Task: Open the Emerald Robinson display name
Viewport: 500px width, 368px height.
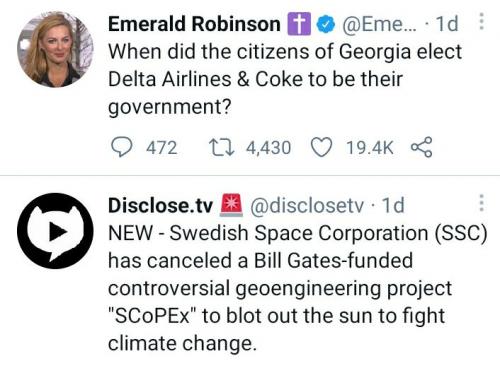Action: point(194,24)
